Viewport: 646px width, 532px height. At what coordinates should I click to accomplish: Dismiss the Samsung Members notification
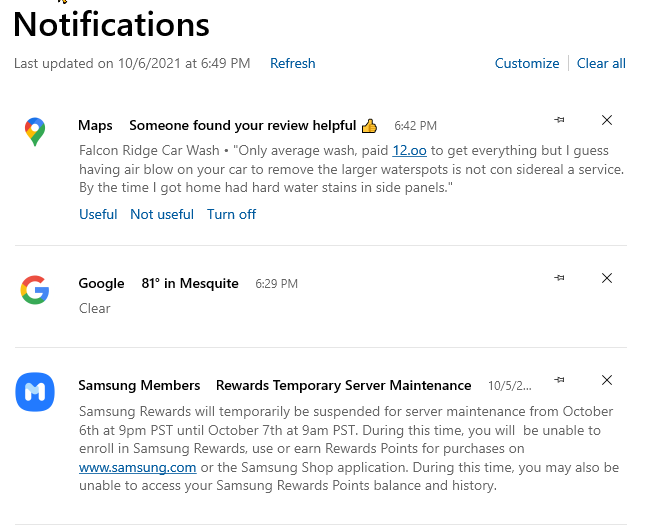607,380
